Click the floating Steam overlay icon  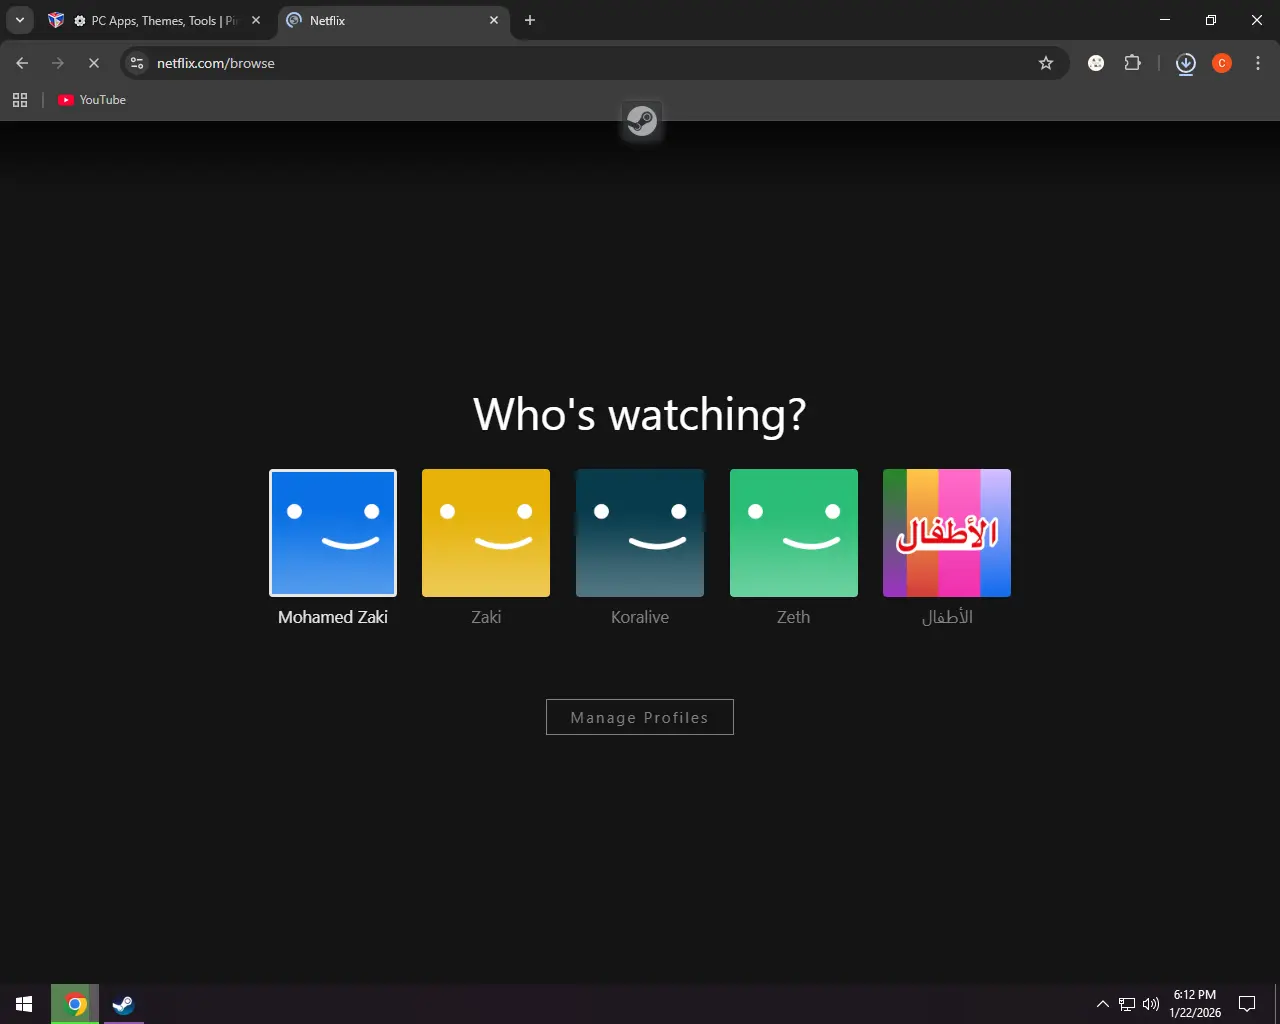(641, 121)
